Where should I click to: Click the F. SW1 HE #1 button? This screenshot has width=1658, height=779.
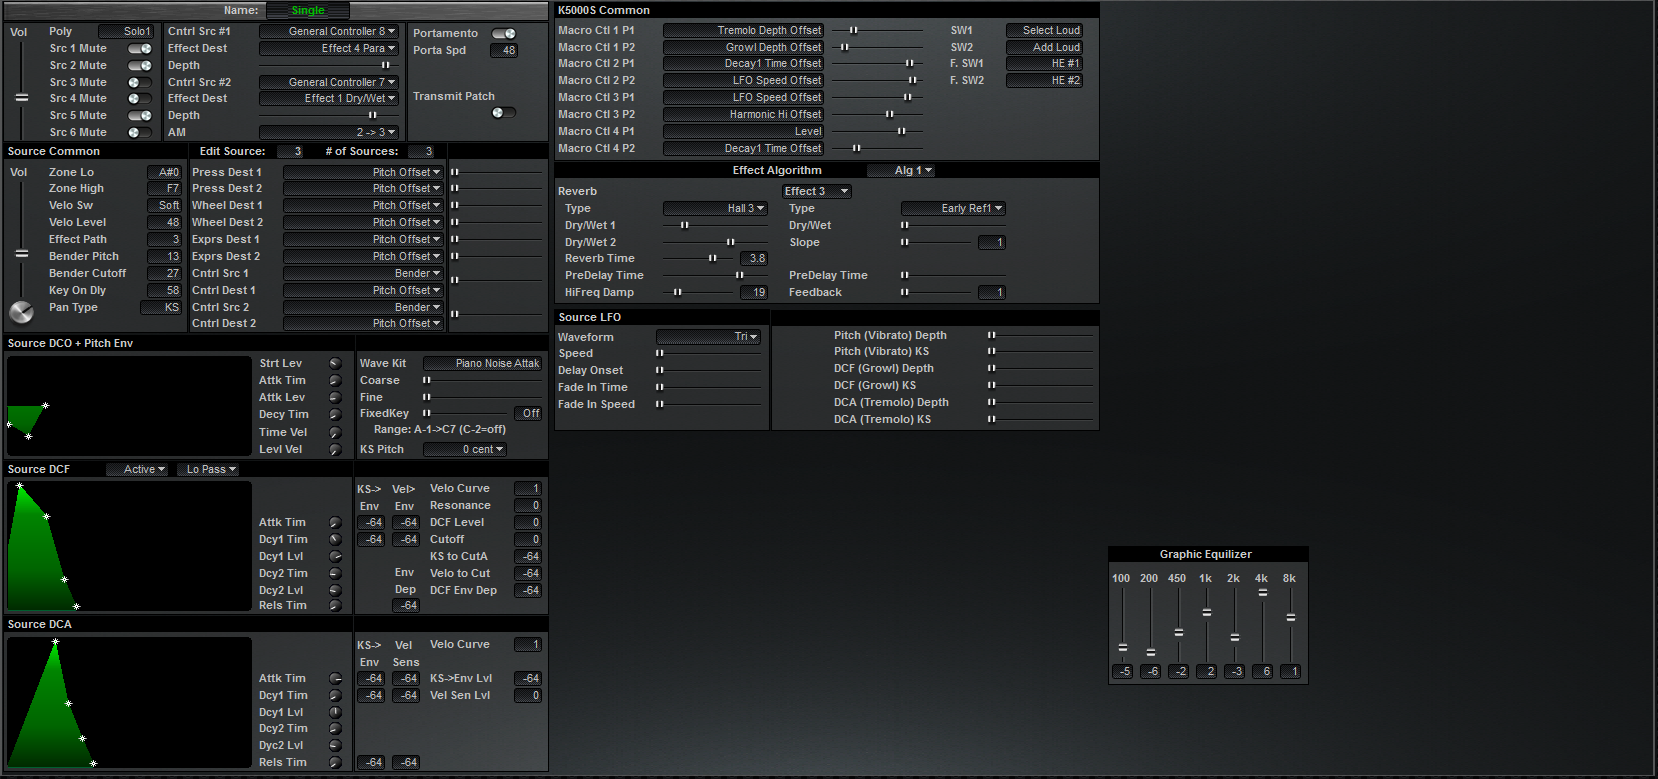coord(1045,64)
